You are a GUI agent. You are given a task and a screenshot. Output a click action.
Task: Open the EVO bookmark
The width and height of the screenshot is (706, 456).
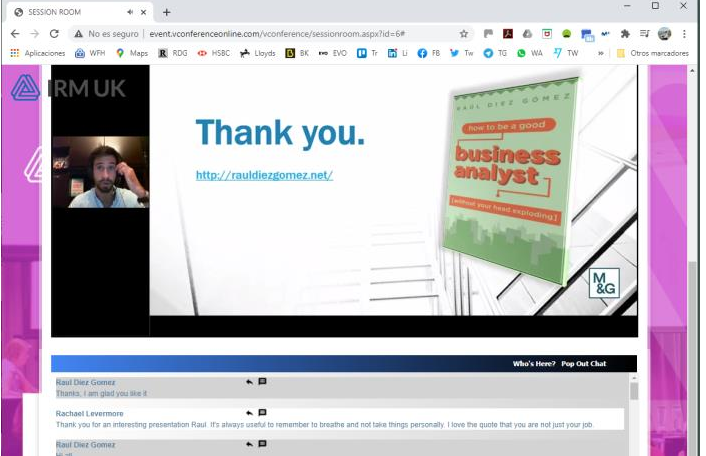click(x=333, y=53)
